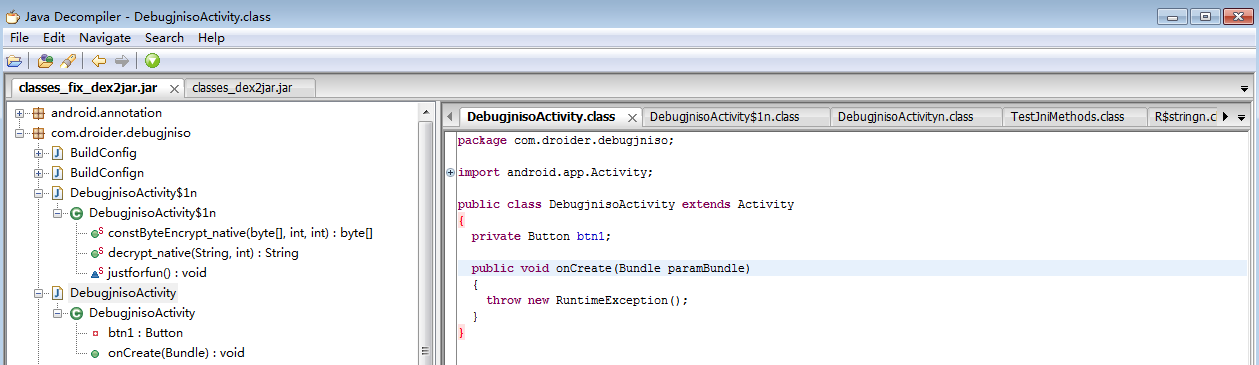Click the justforfun method blue triangle icon

[96, 272]
